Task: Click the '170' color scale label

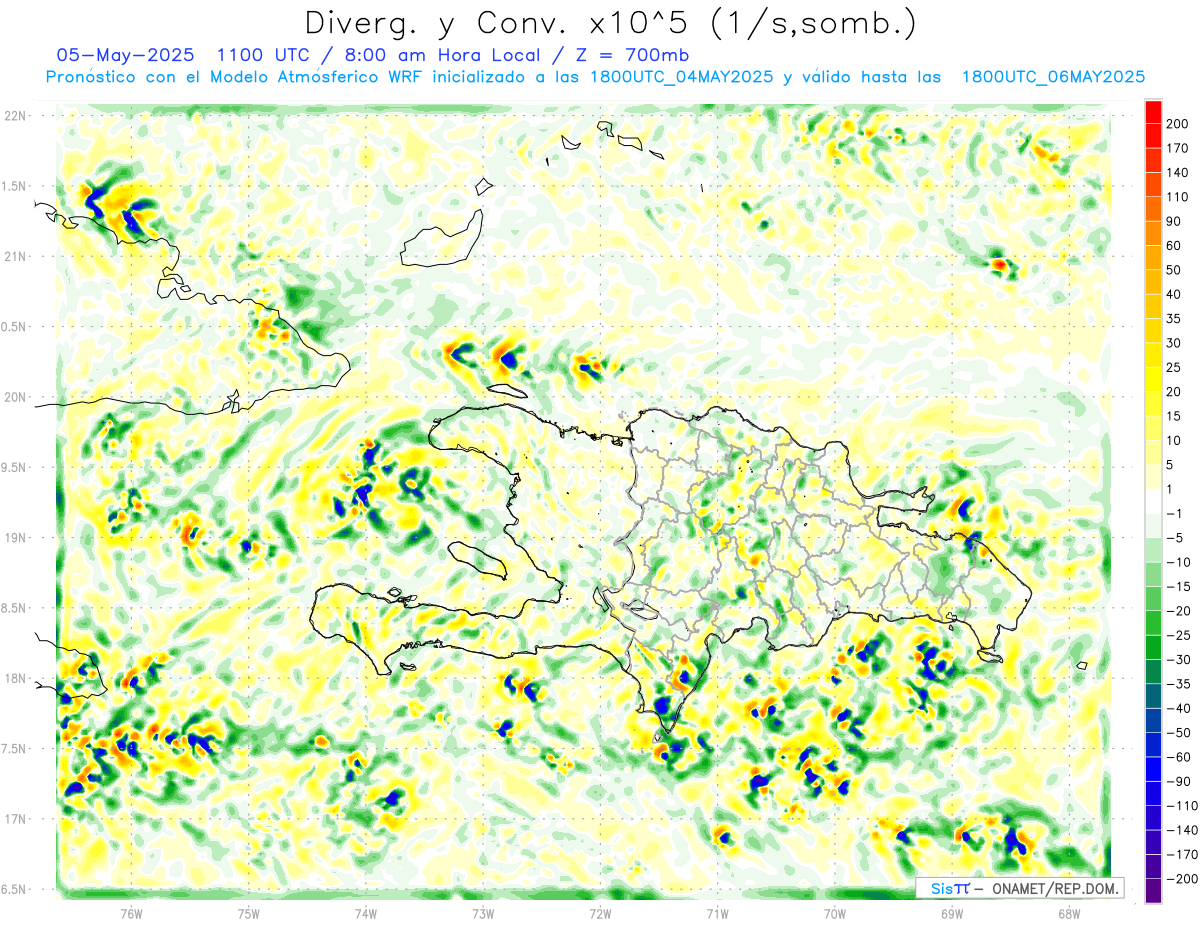Action: pyautogui.click(x=1177, y=148)
